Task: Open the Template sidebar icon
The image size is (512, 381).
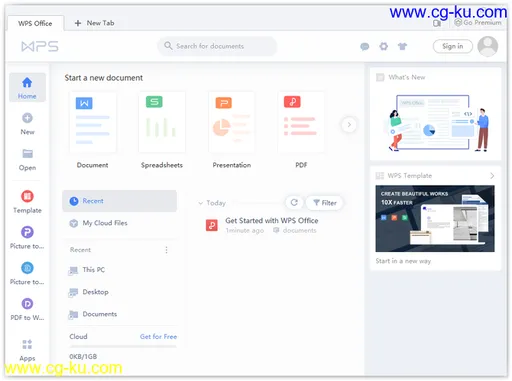Action: (27, 196)
